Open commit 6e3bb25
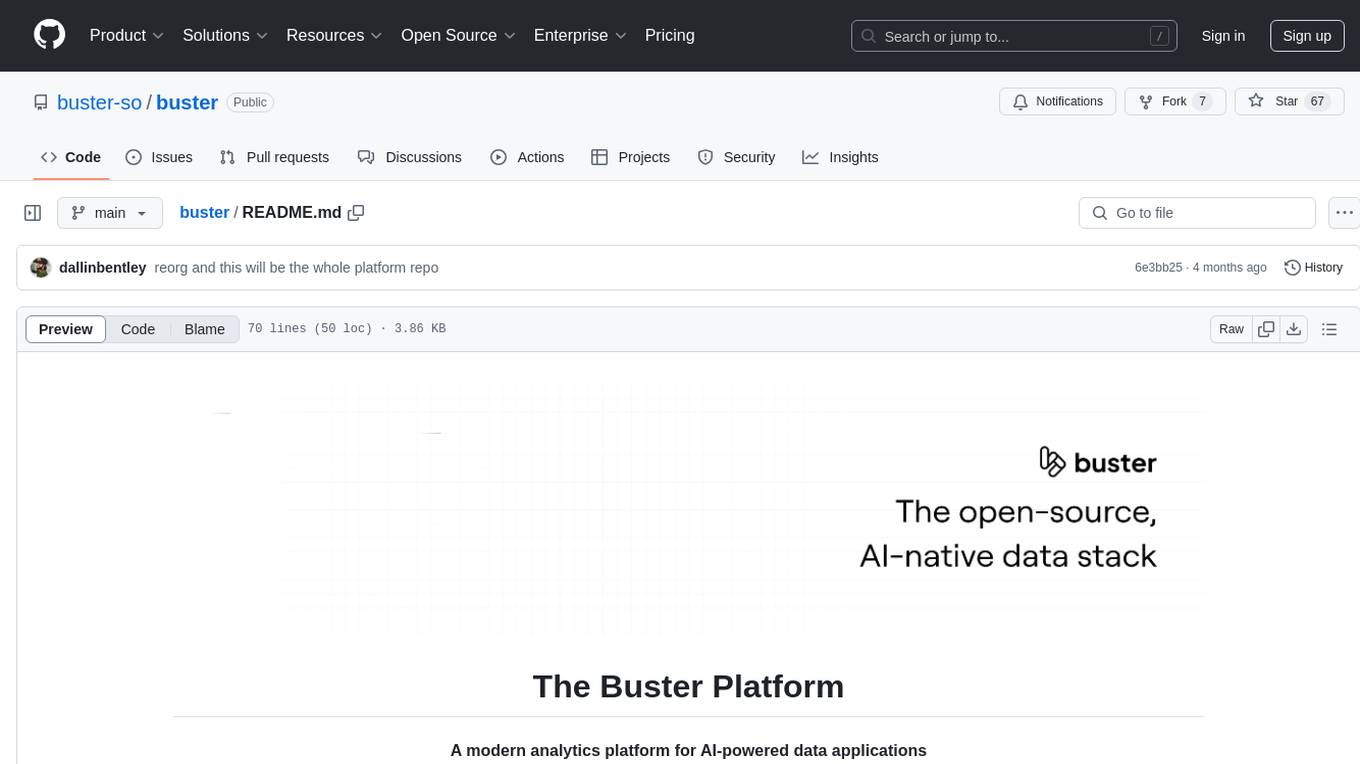1360x764 pixels. coord(1158,268)
